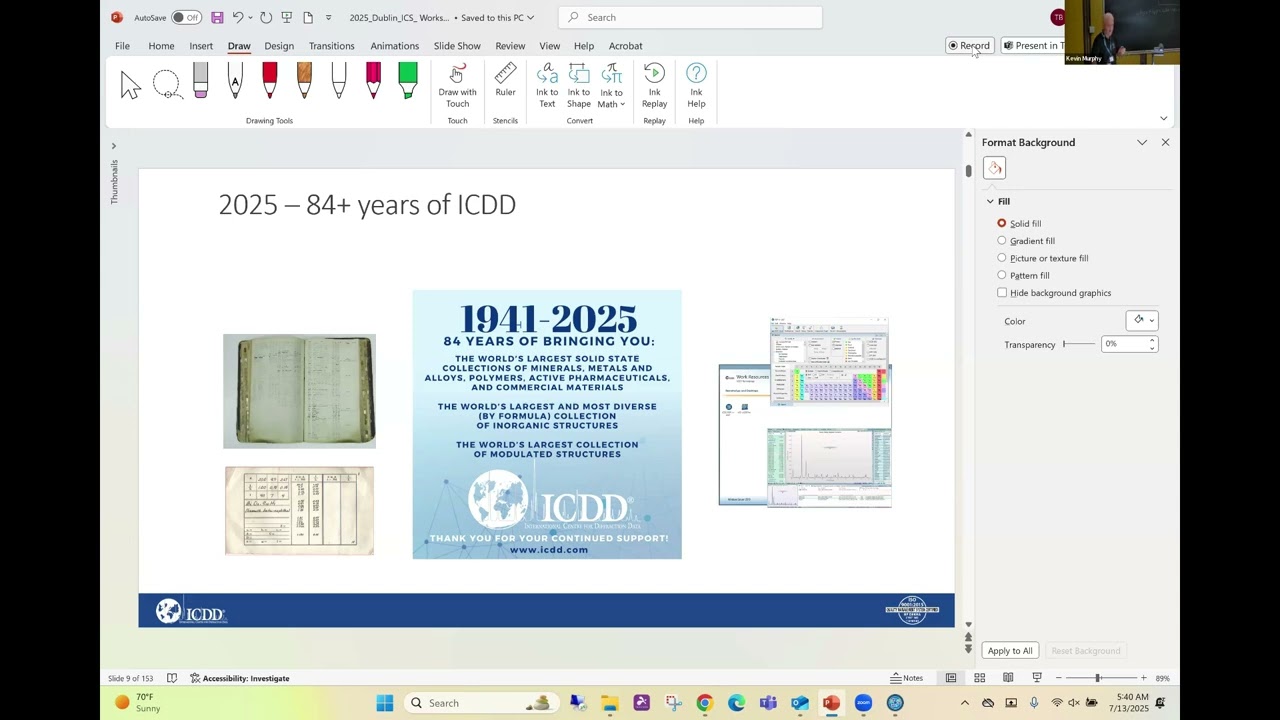
Task: Open Ink Help
Action: [x=696, y=86]
